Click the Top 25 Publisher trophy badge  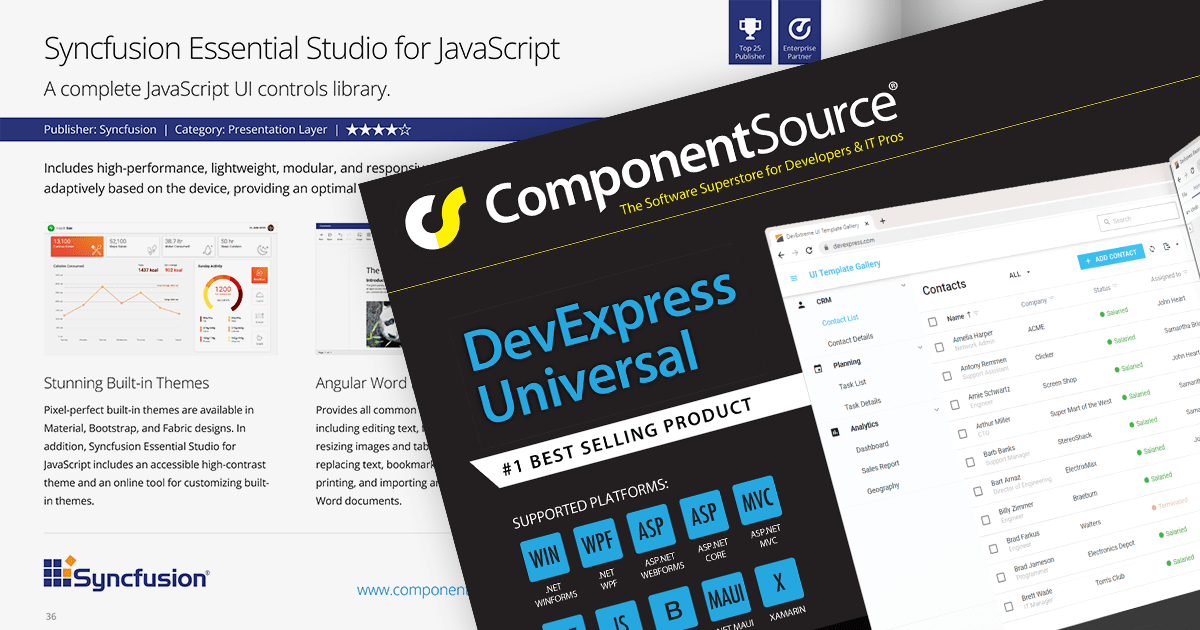coord(750,32)
